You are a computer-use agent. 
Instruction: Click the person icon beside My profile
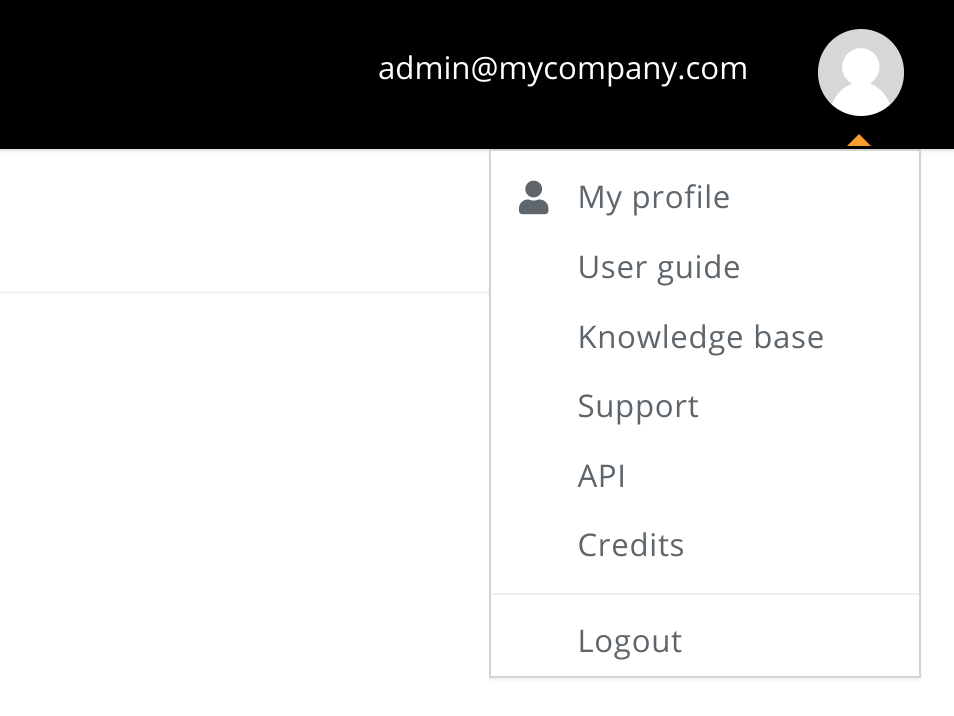[534, 198]
